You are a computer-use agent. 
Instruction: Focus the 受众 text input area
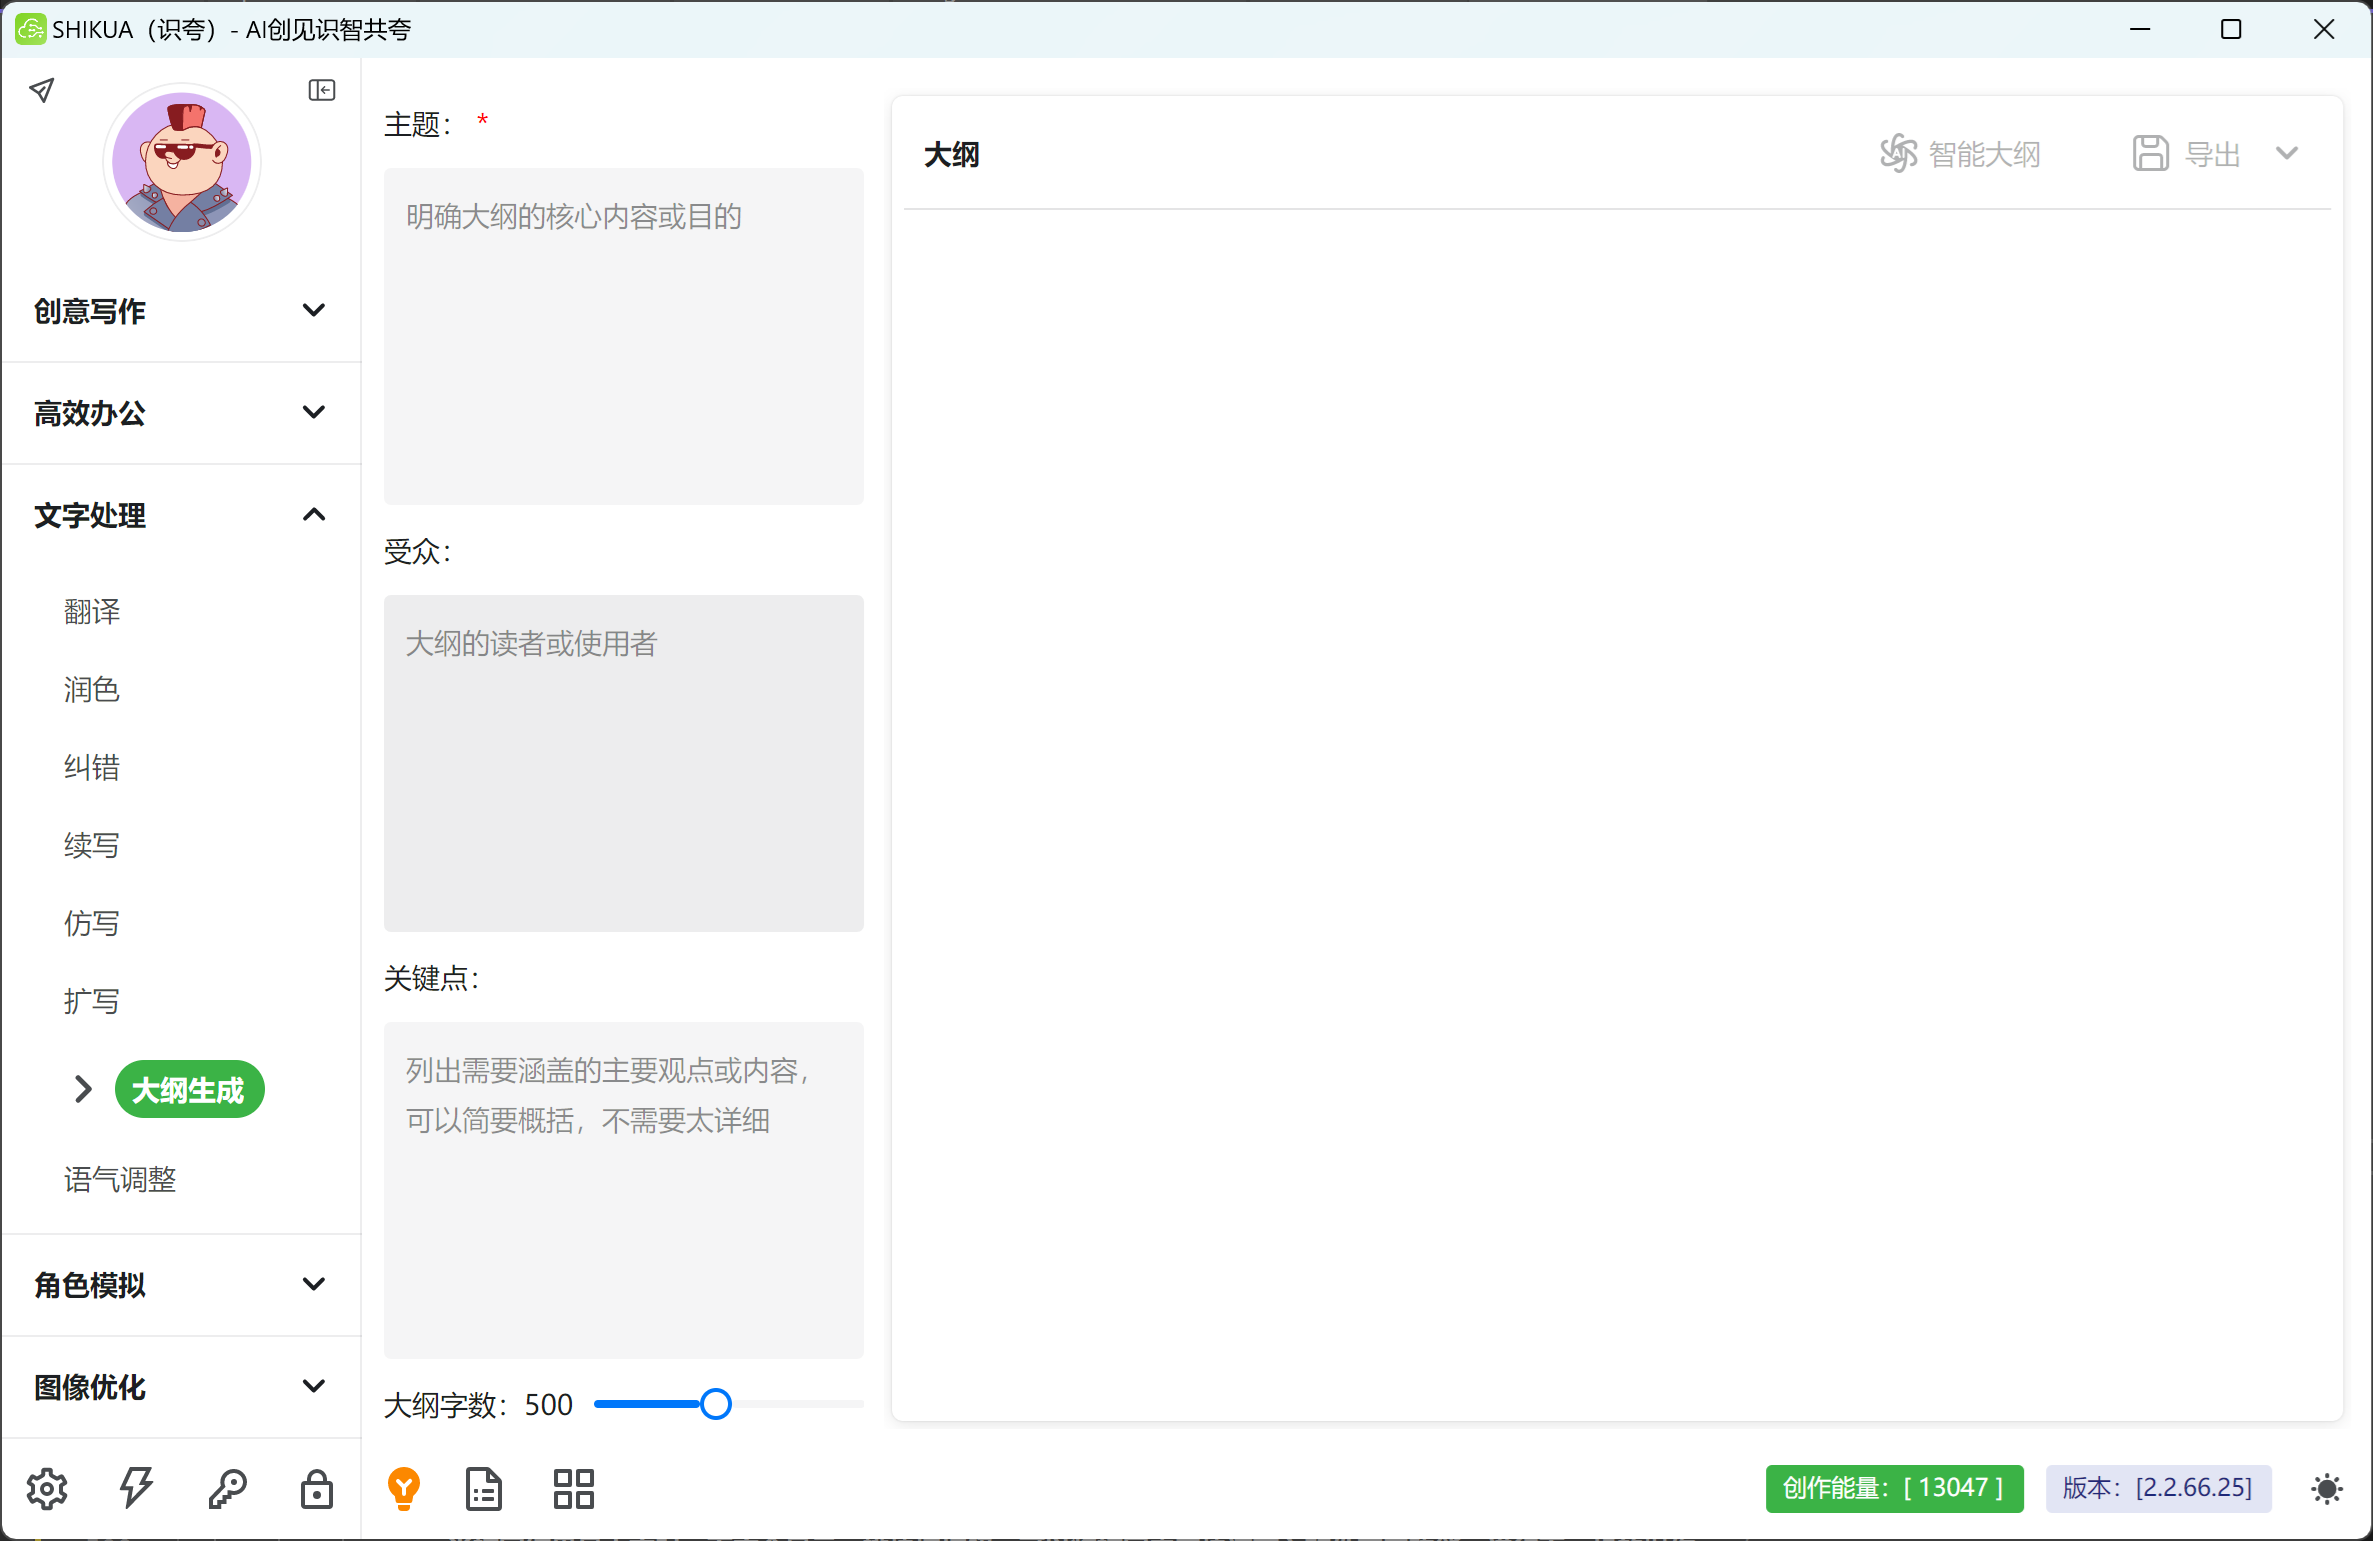click(x=623, y=763)
